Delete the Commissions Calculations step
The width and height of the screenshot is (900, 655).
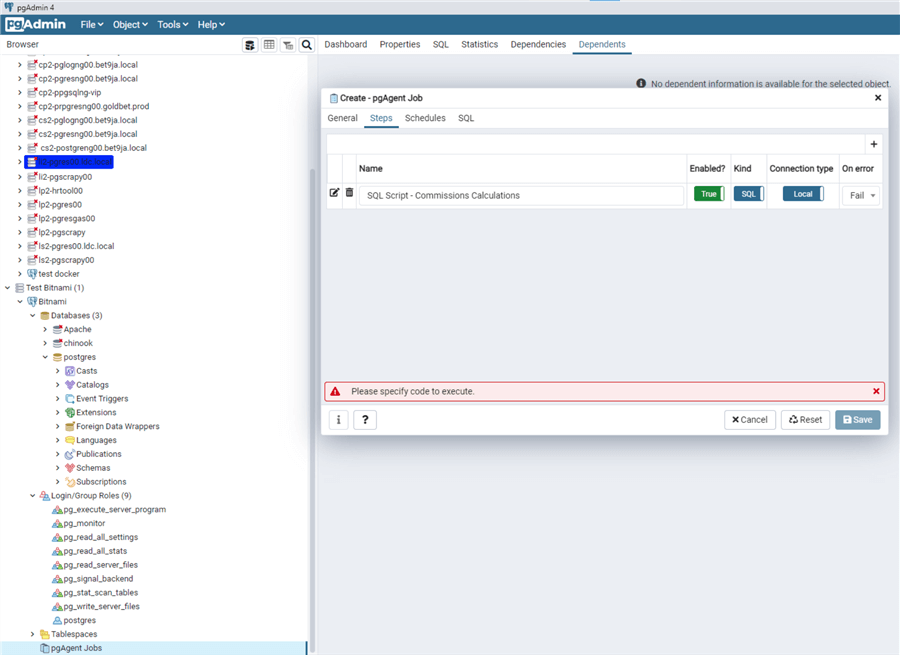pos(349,193)
